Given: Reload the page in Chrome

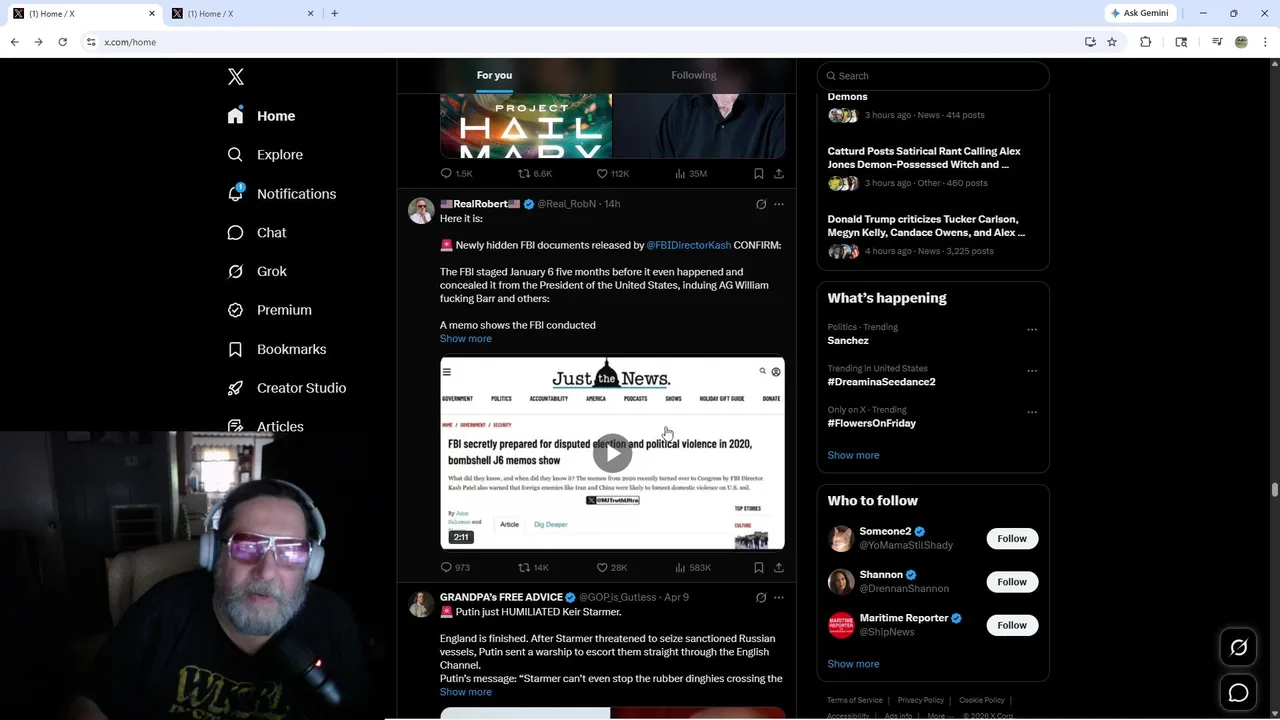Looking at the screenshot, I should pos(62,42).
